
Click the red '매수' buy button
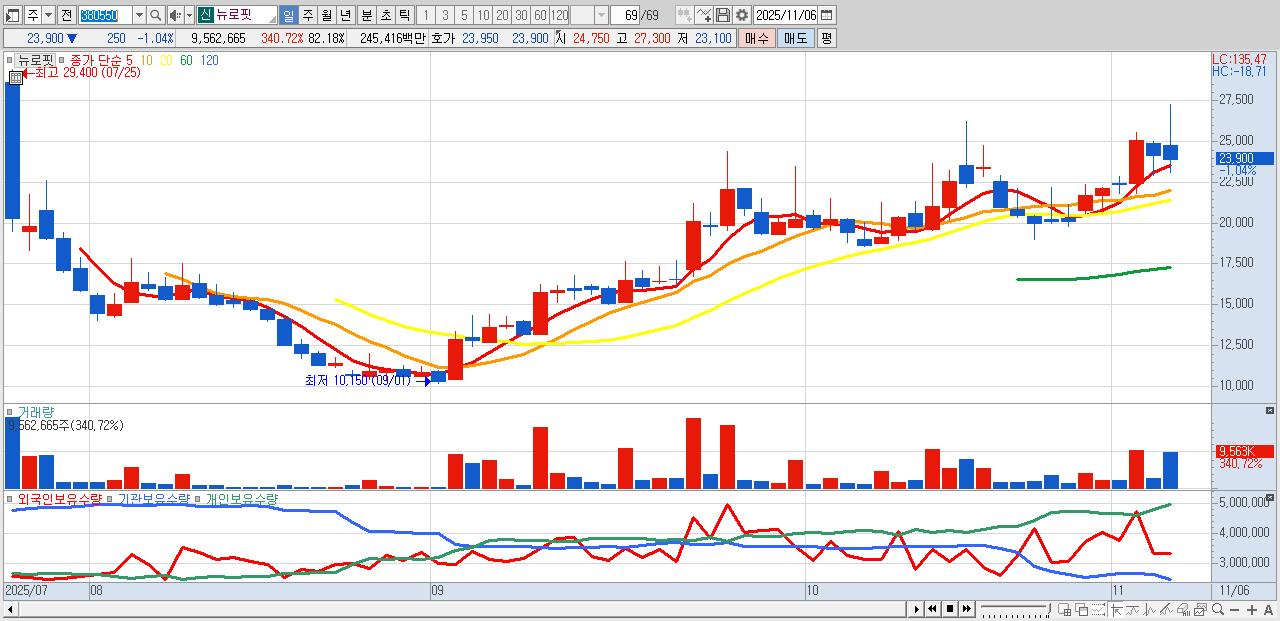point(757,38)
